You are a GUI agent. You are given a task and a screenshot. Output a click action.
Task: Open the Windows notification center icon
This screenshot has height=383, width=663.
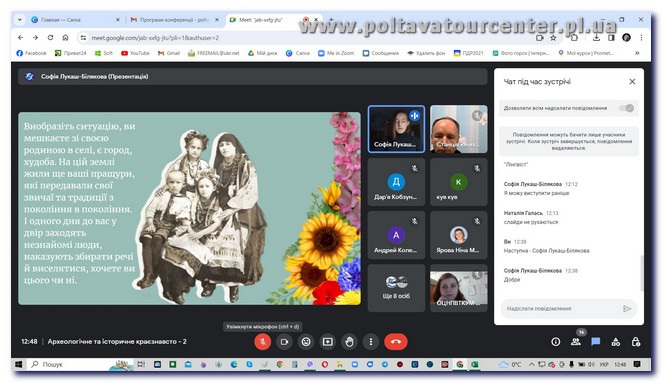(637, 364)
